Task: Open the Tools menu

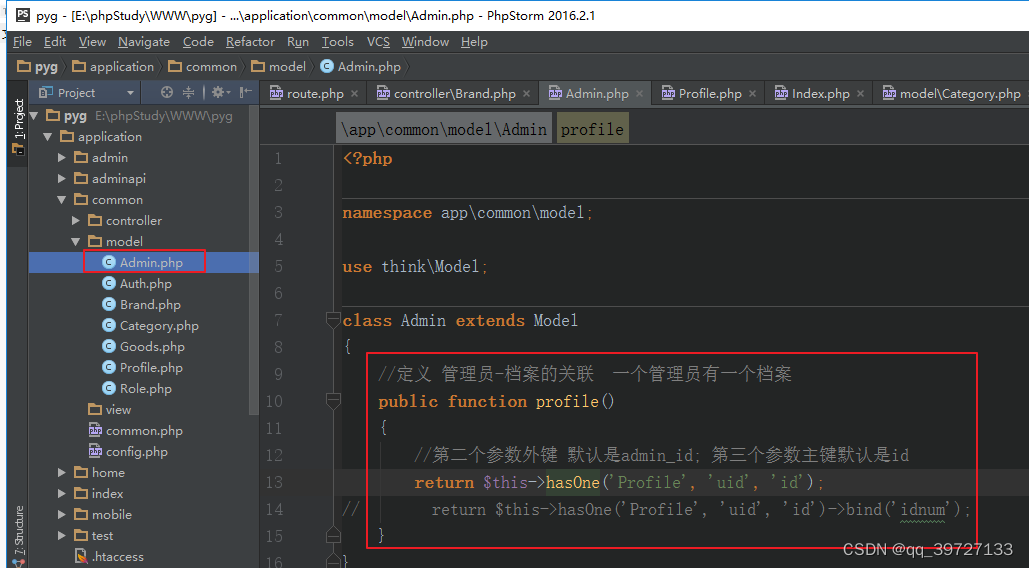Action: [337, 42]
